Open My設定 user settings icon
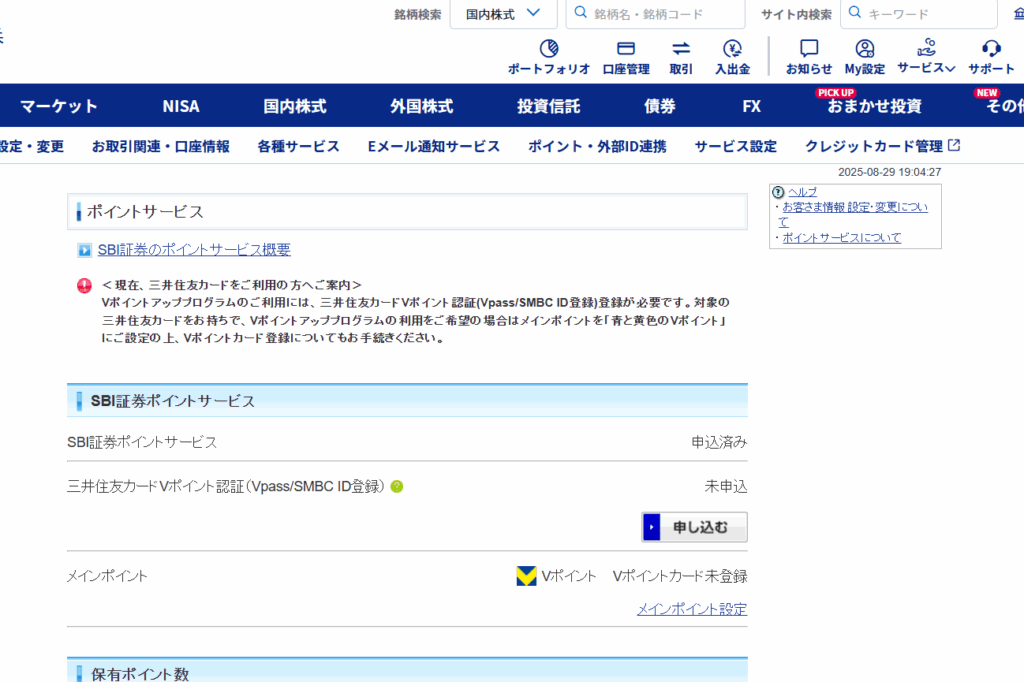Screen dimensions: 1024x682 point(865,48)
